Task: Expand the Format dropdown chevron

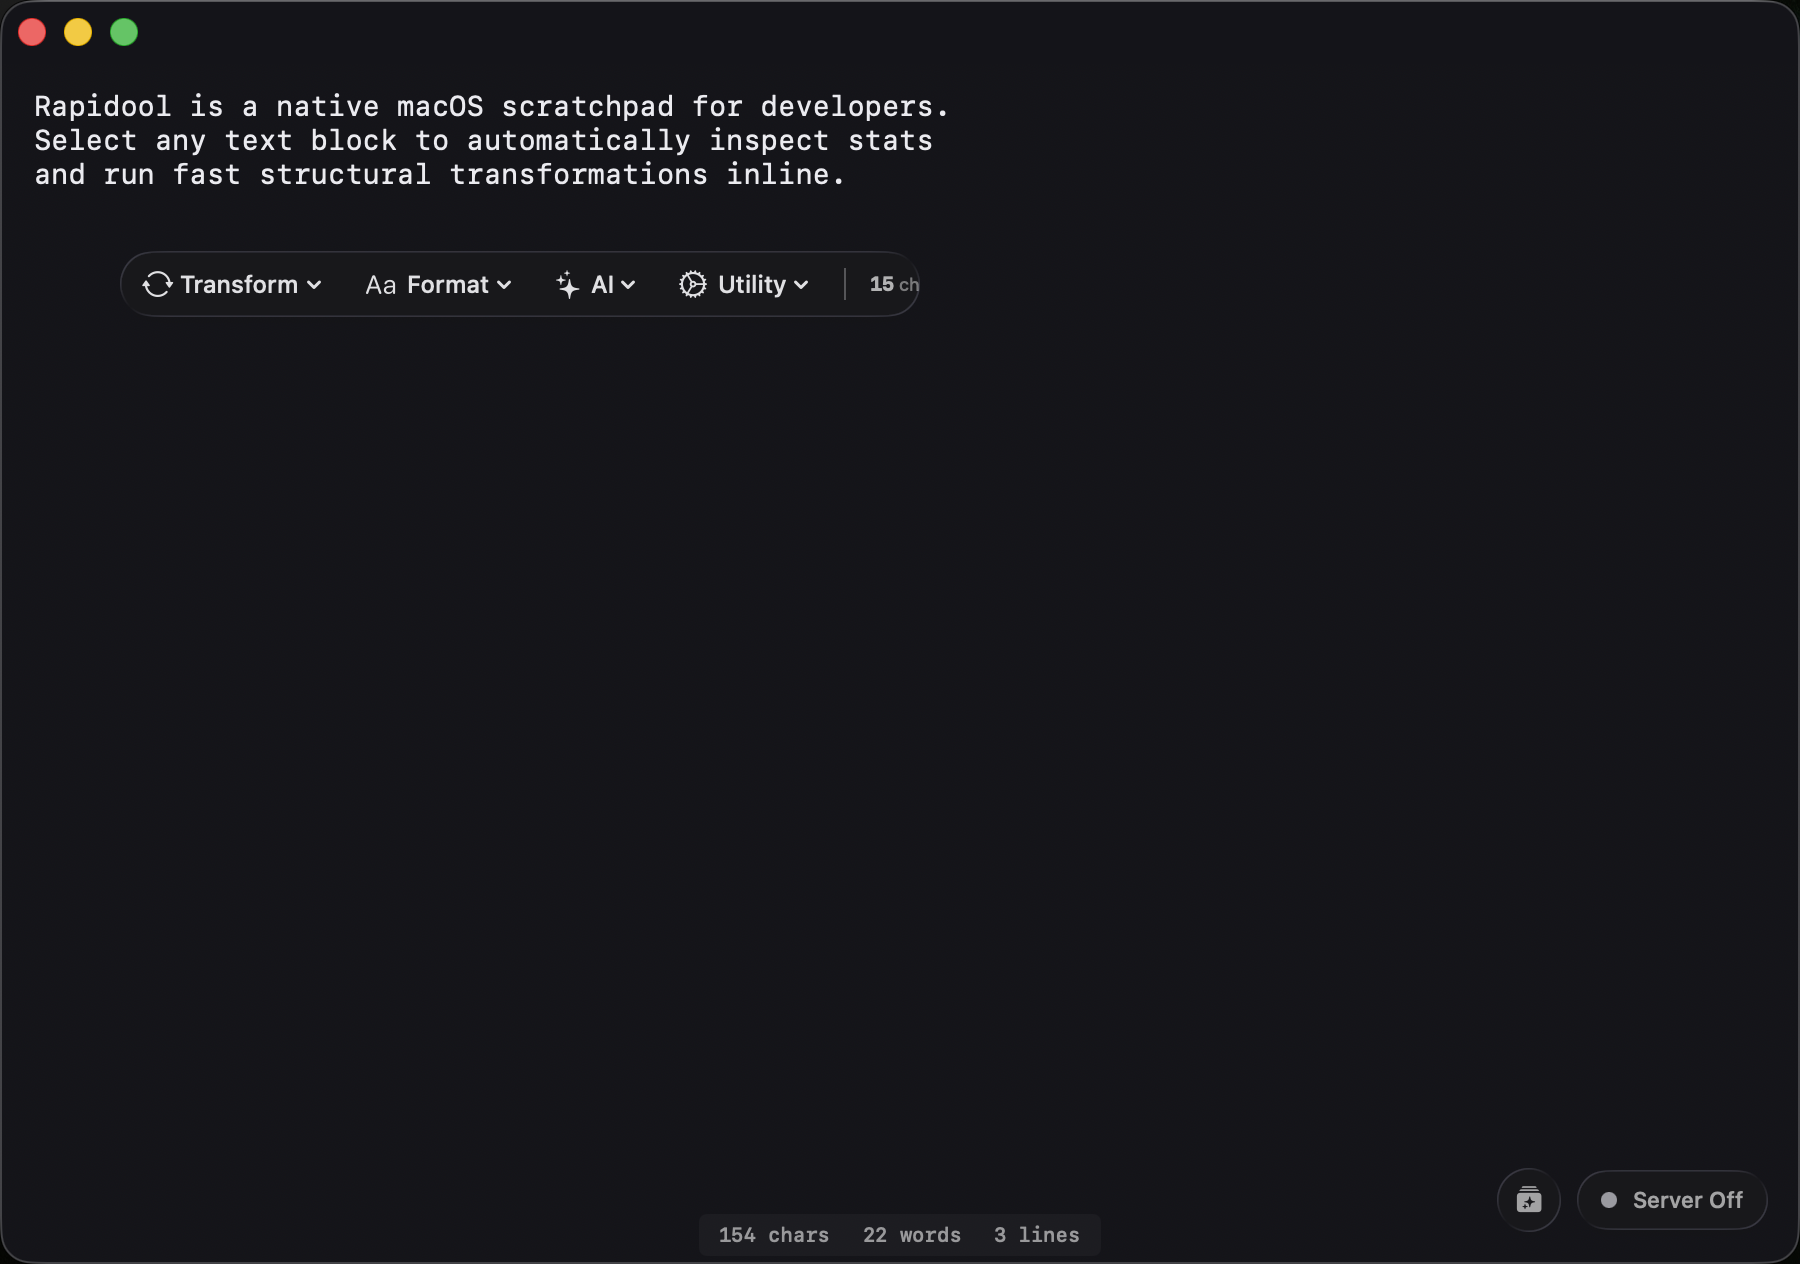Action: point(504,285)
